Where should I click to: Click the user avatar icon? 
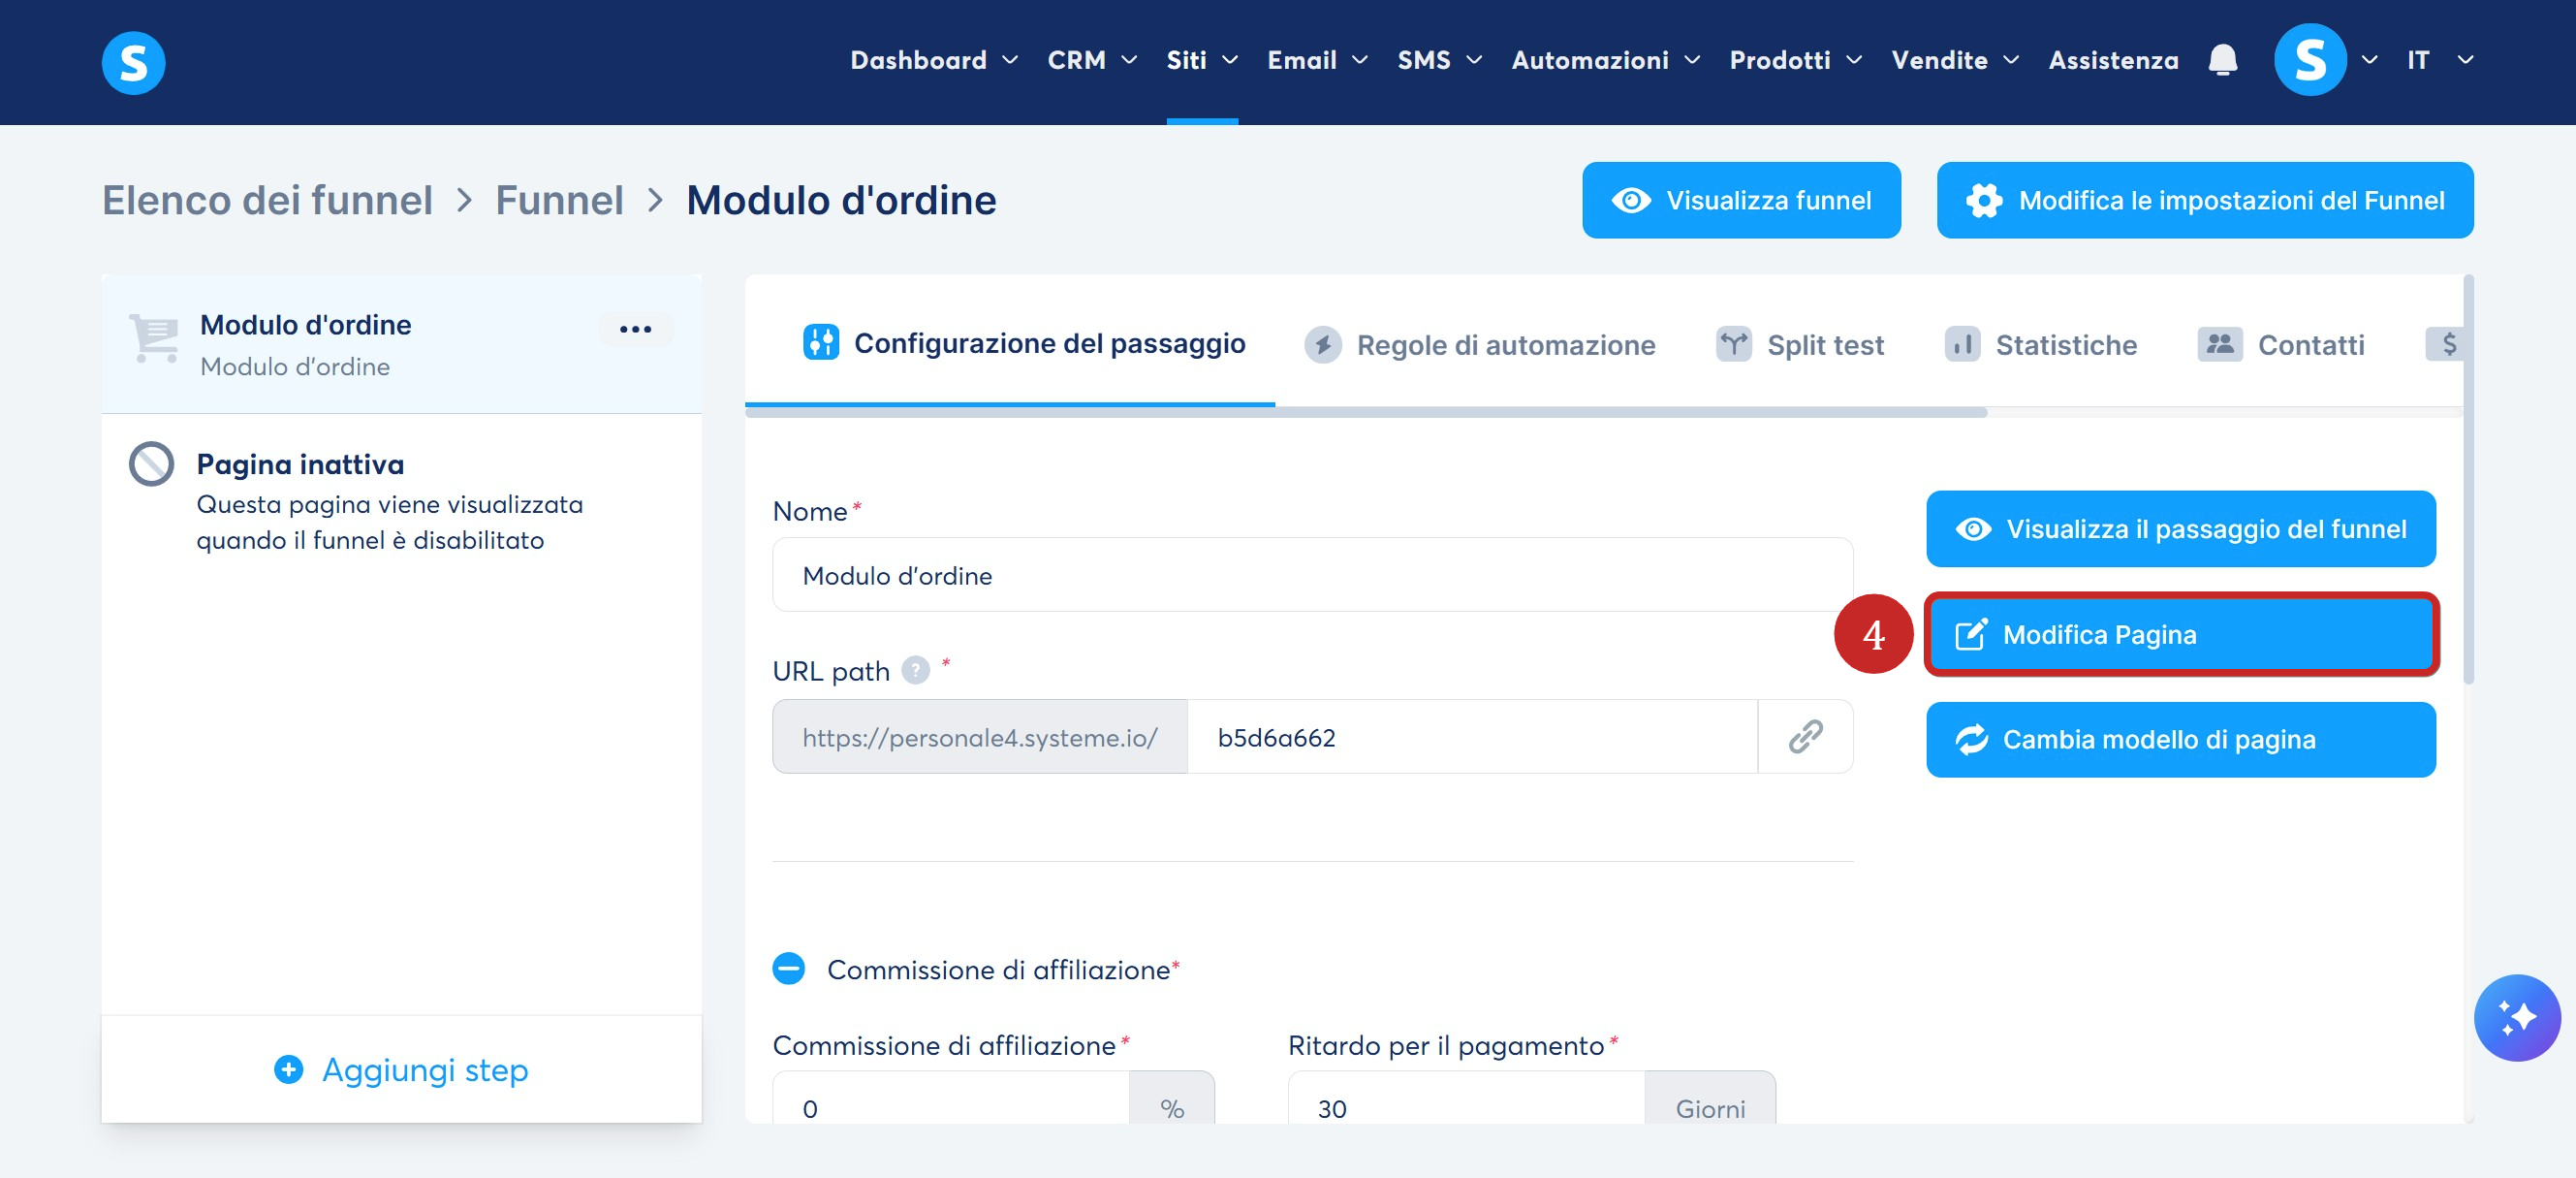[x=2310, y=60]
